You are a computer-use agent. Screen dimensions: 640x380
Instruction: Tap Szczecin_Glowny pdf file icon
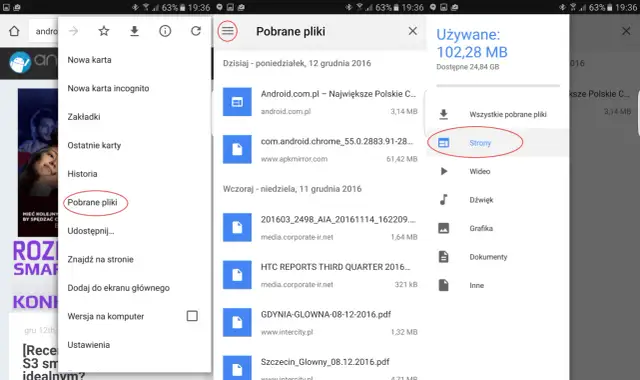point(237,368)
